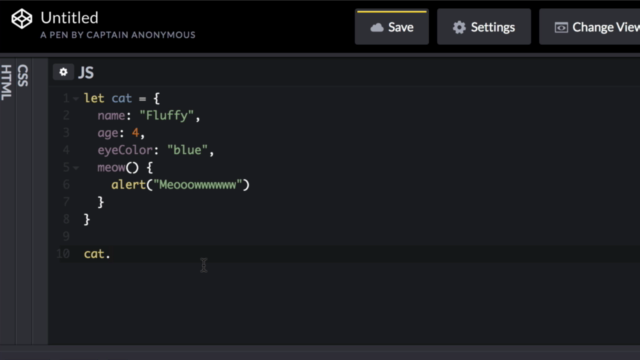Viewport: 640px width, 360px height.
Task: Click the CodePen logo icon
Action: click(x=22, y=19)
